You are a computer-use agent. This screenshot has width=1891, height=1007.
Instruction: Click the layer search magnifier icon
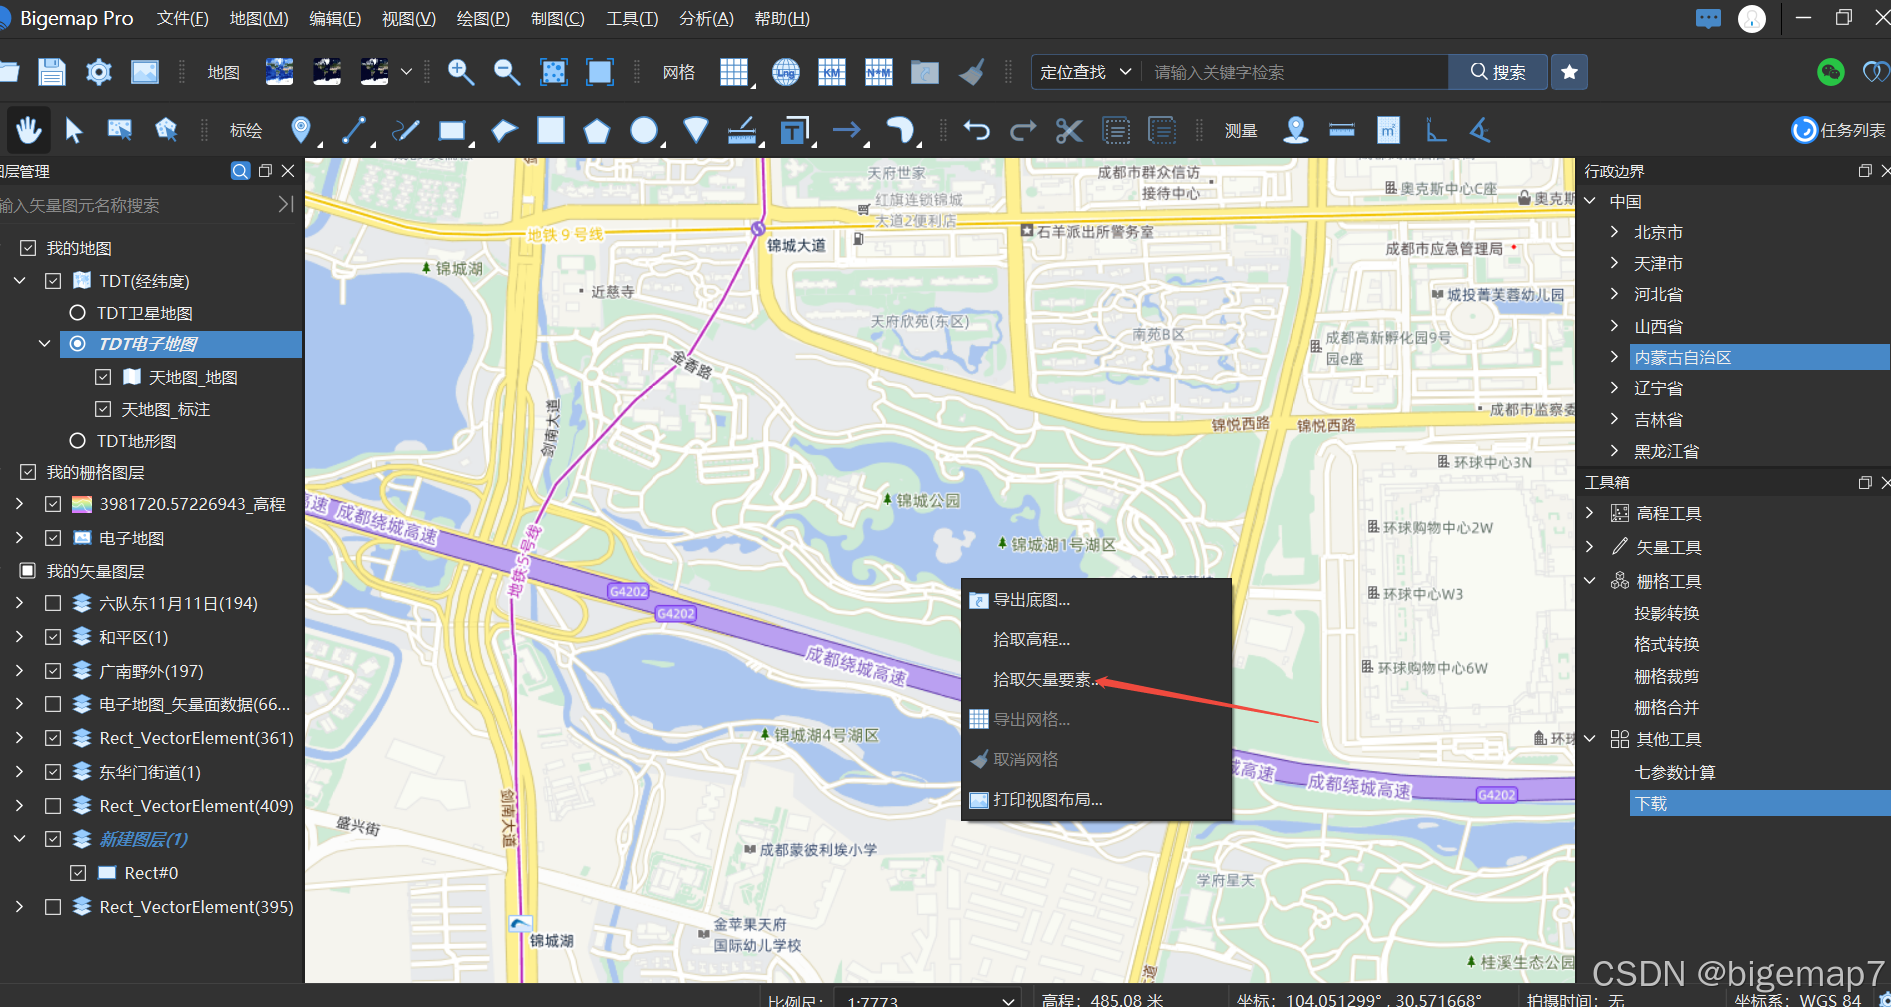240,171
